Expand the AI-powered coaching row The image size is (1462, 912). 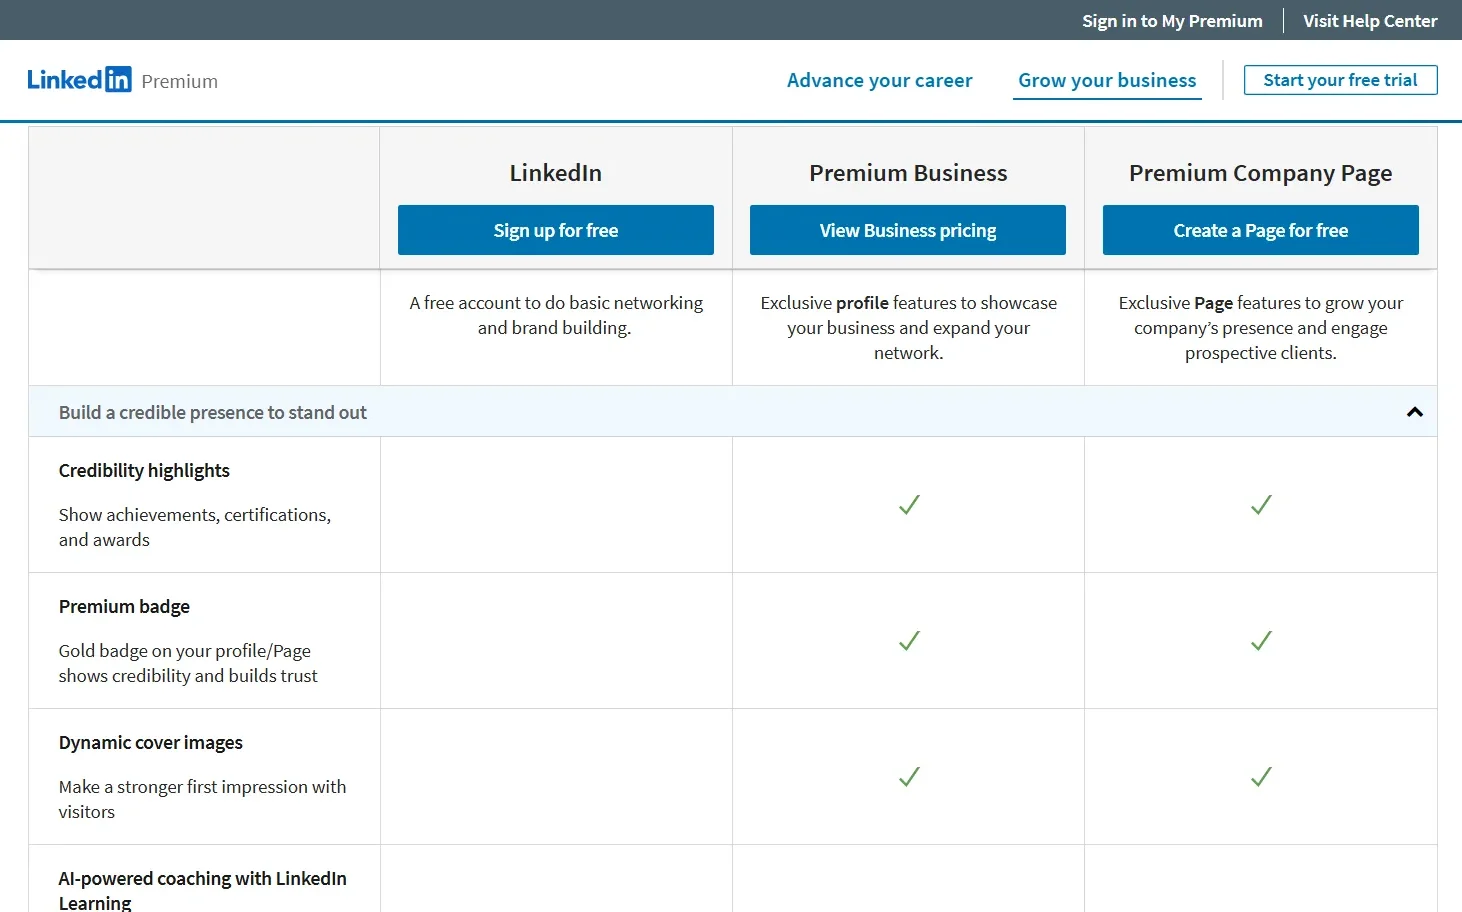click(x=202, y=888)
